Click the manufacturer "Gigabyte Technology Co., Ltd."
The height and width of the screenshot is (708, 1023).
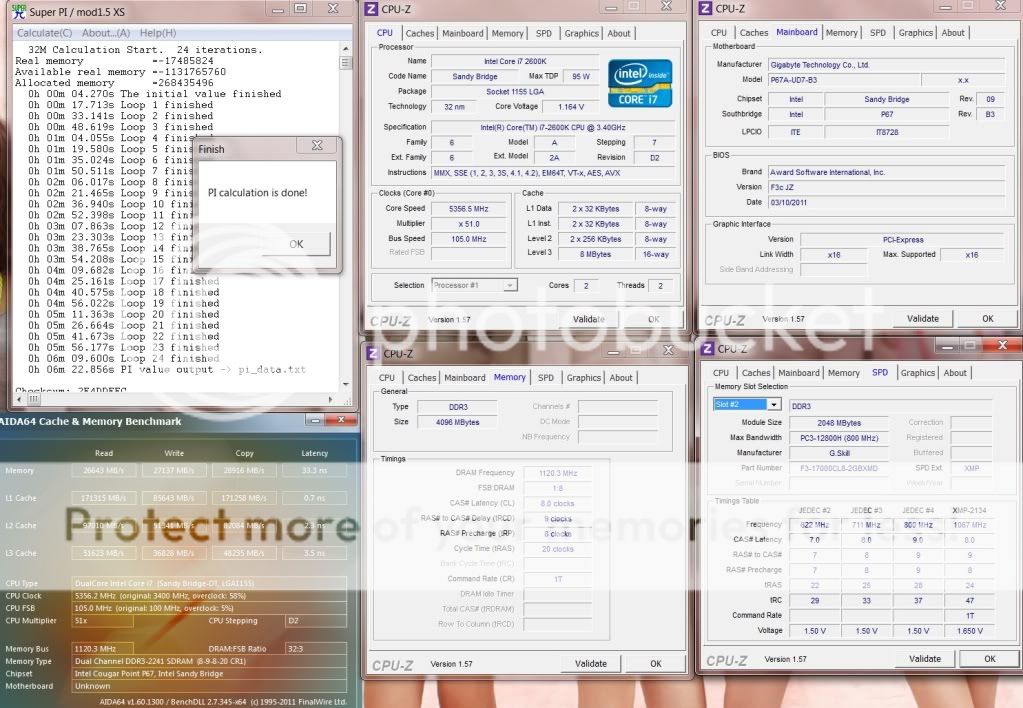(x=887, y=65)
